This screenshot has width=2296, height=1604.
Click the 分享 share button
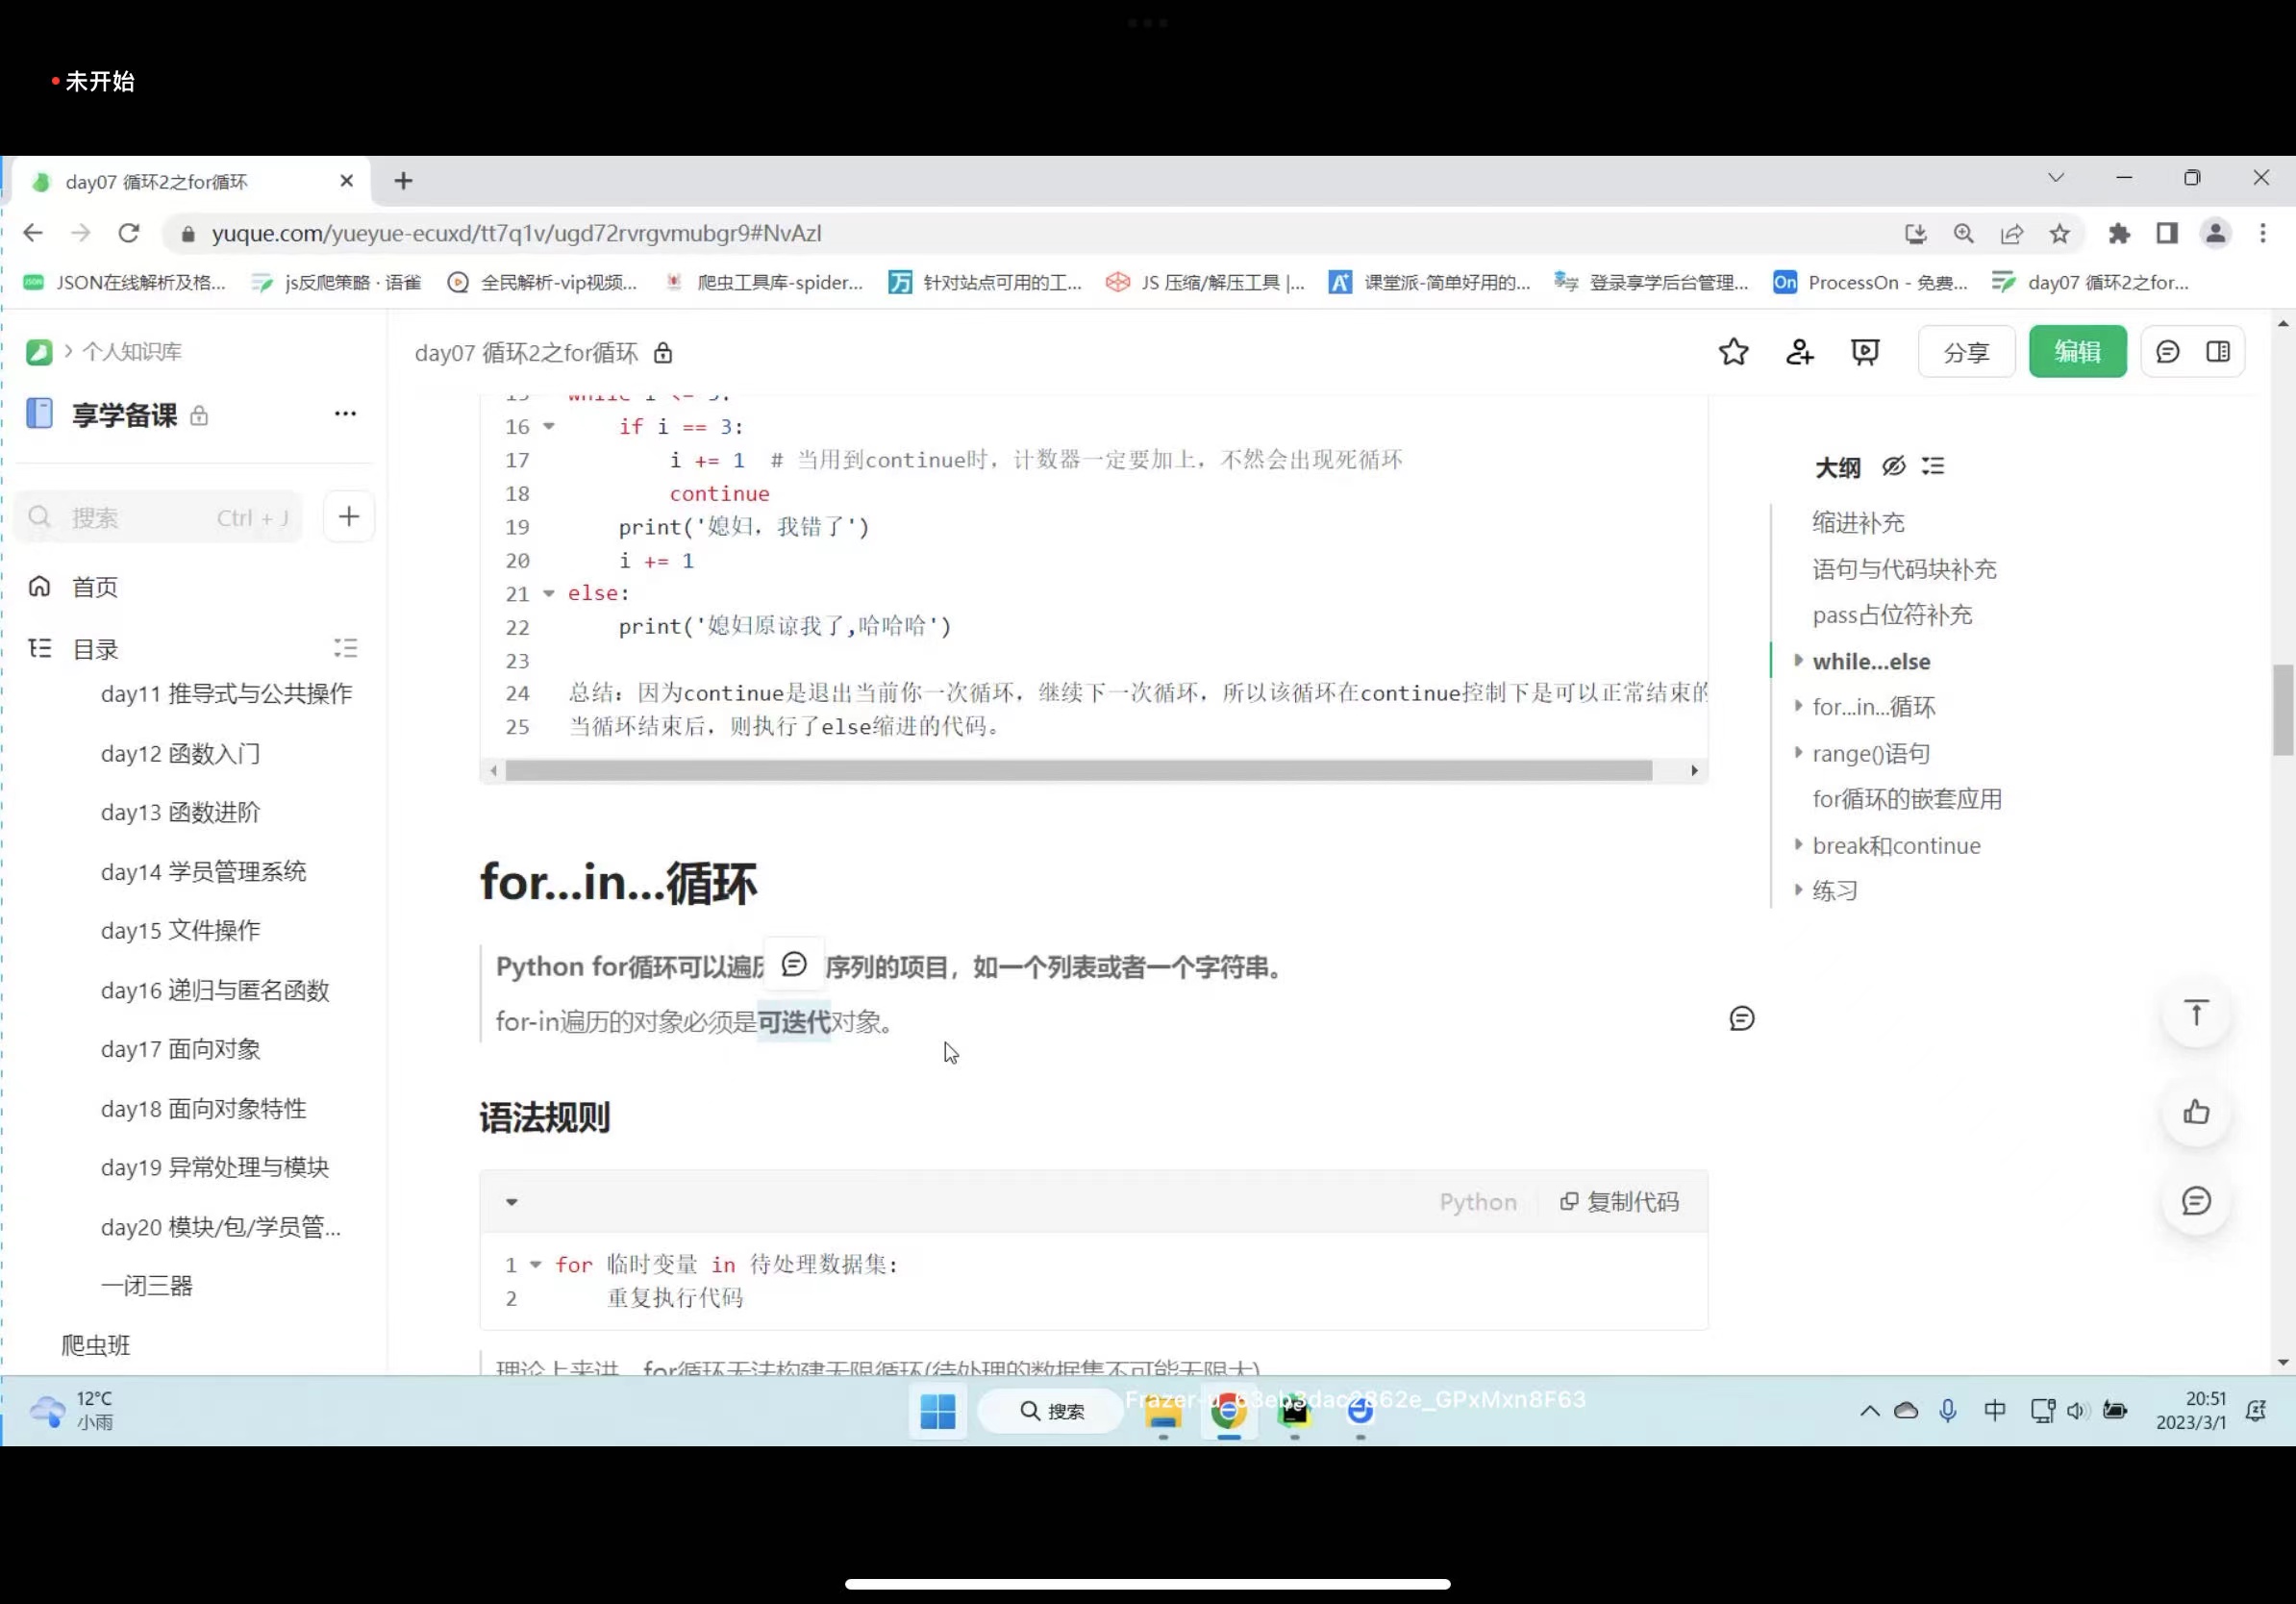click(x=1965, y=352)
